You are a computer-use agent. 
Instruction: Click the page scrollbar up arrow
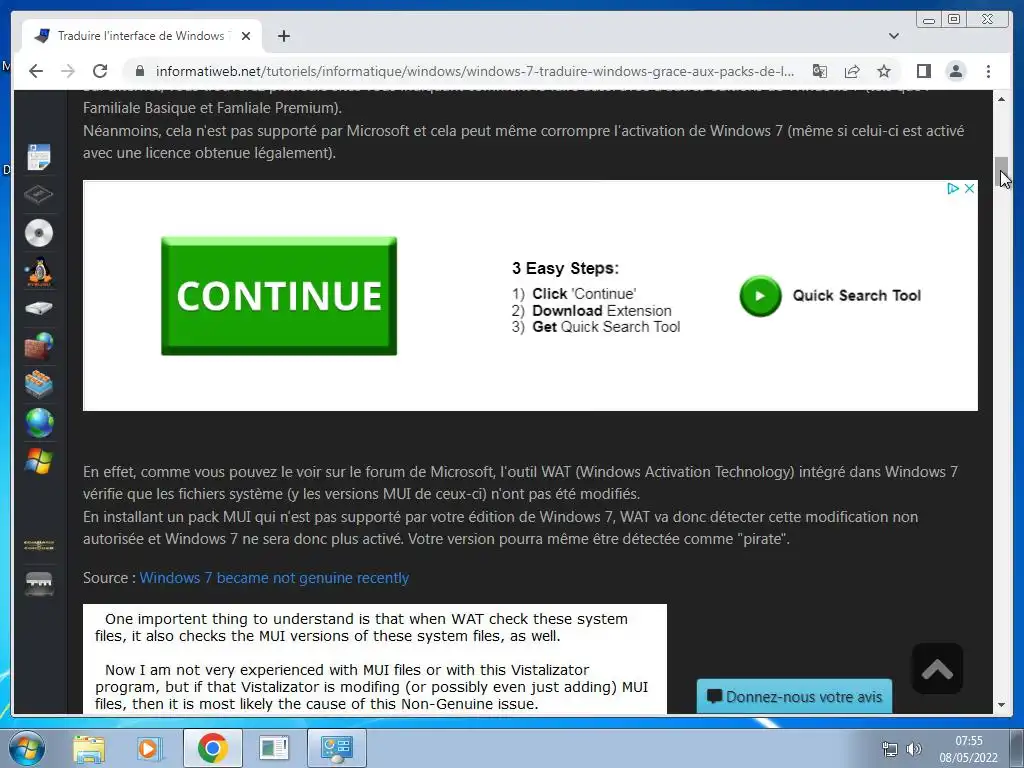[1002, 99]
